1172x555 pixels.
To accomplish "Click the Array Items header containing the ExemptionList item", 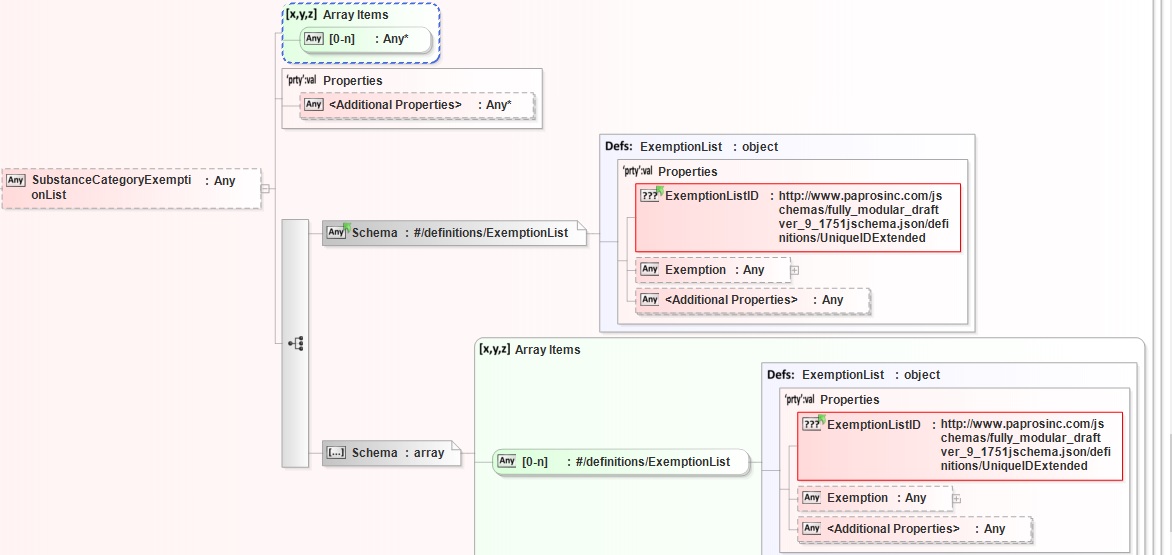I will [x=546, y=350].
